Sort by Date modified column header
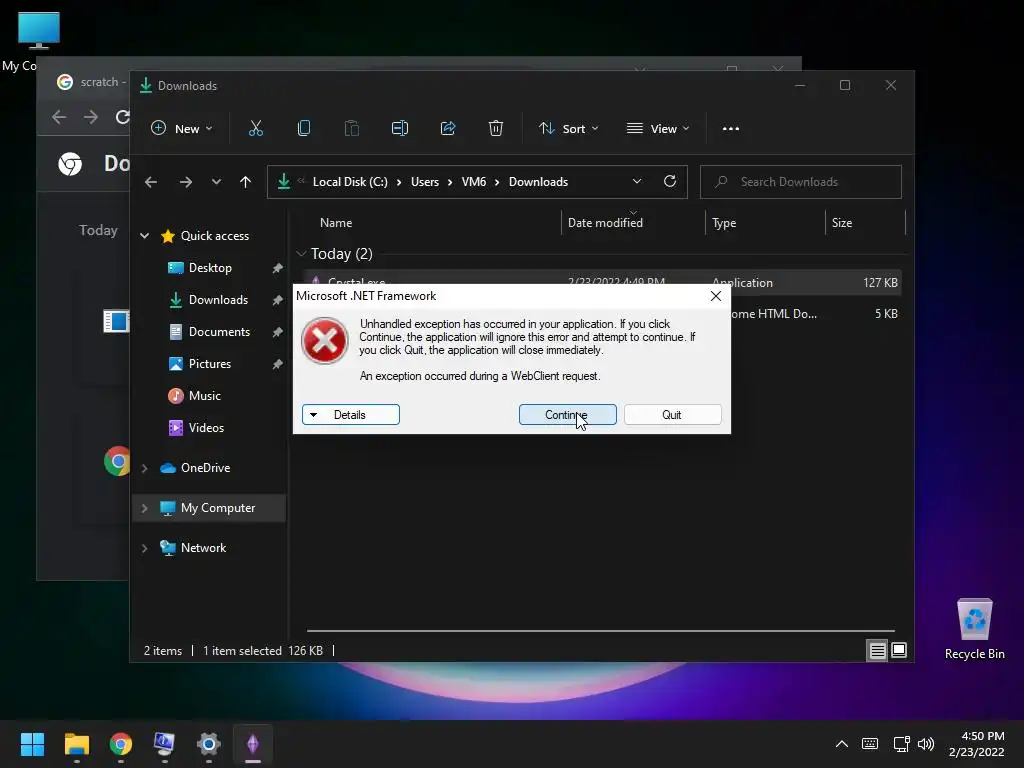Screen dimensions: 1024x768 pyautogui.click(x=633, y=223)
